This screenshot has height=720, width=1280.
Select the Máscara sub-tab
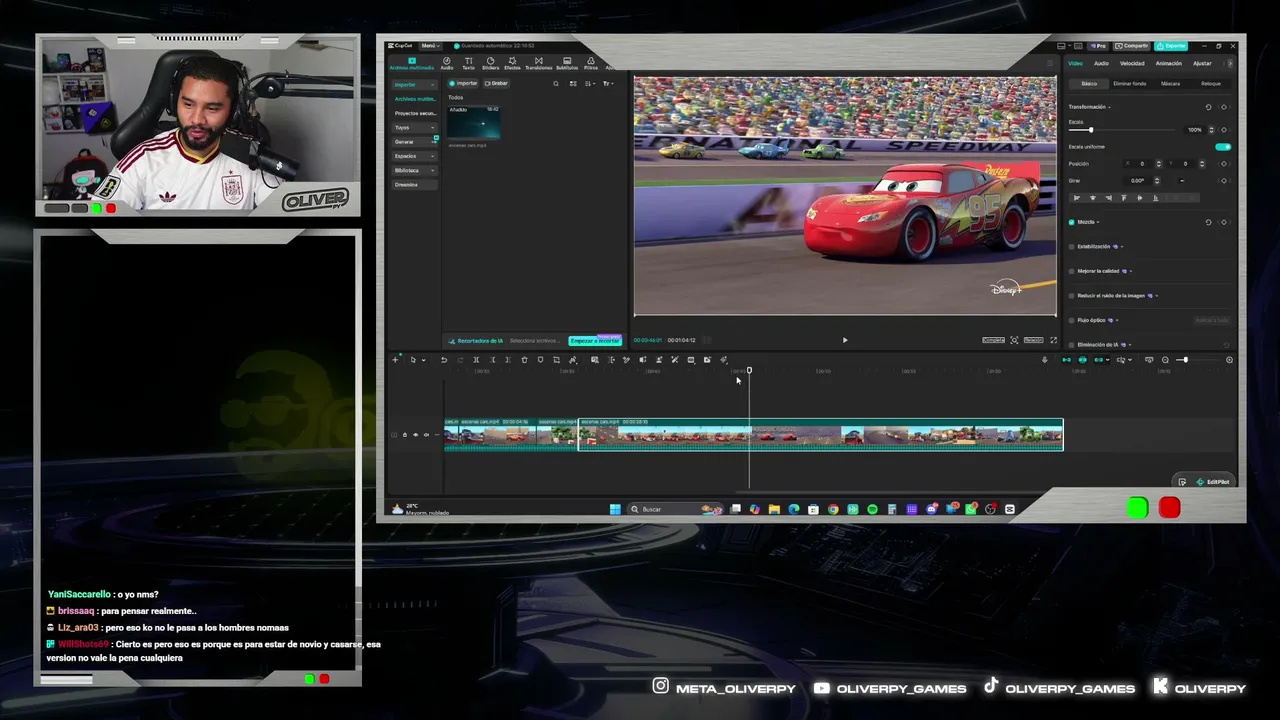tap(1170, 84)
